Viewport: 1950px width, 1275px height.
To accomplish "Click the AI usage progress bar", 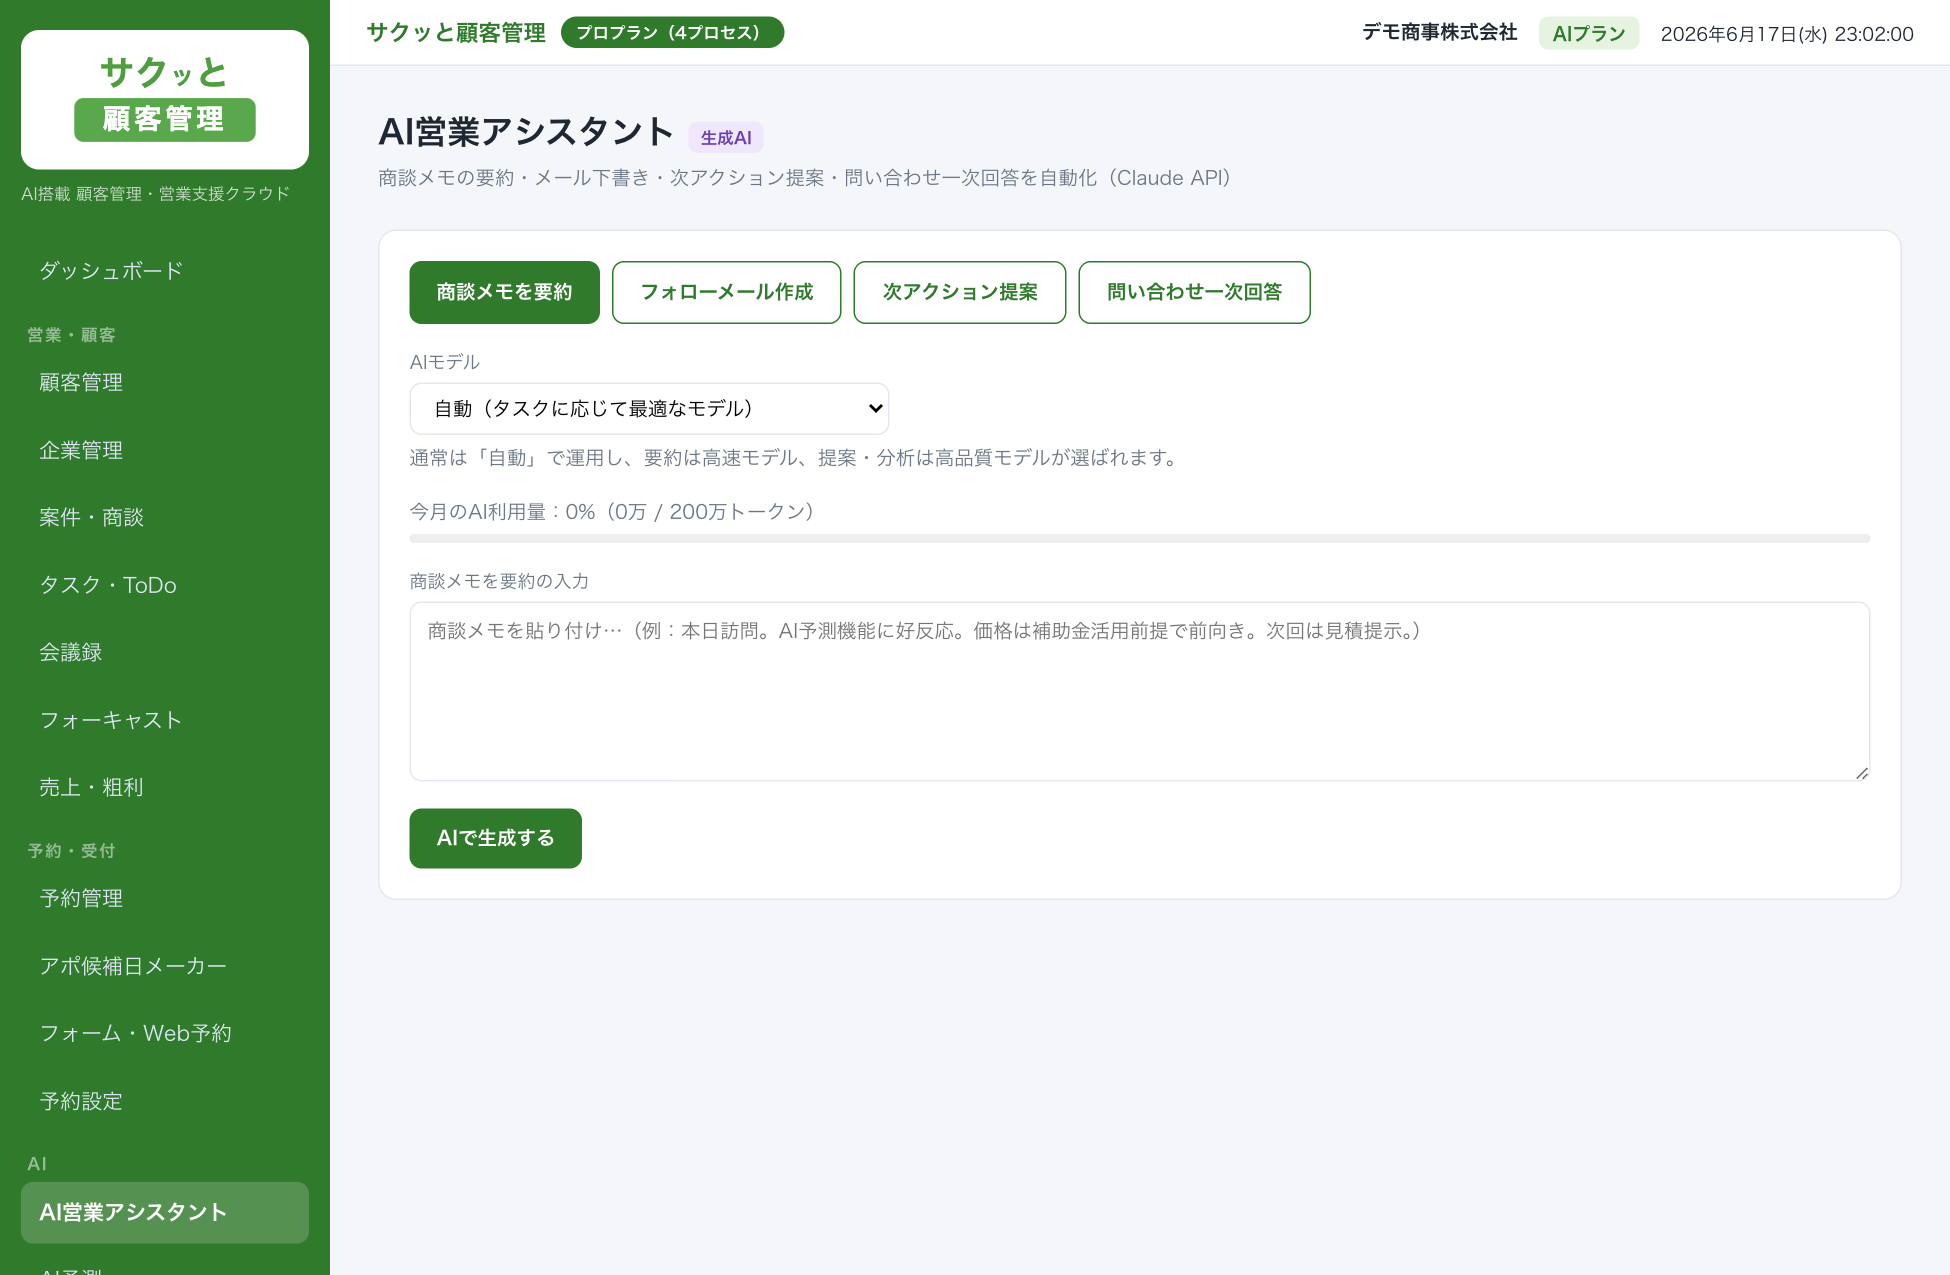I will point(1139,539).
